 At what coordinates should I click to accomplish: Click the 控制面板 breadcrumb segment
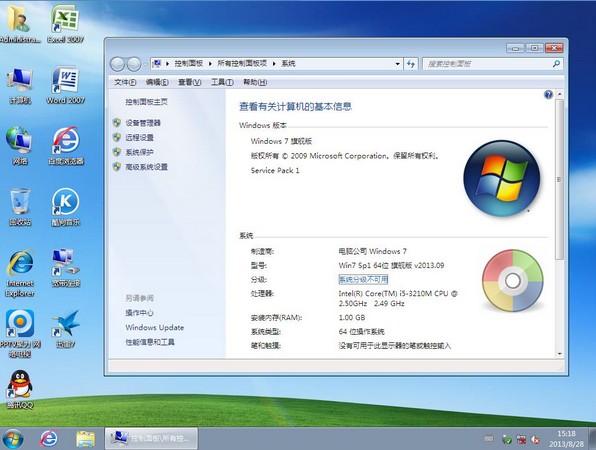(189, 64)
